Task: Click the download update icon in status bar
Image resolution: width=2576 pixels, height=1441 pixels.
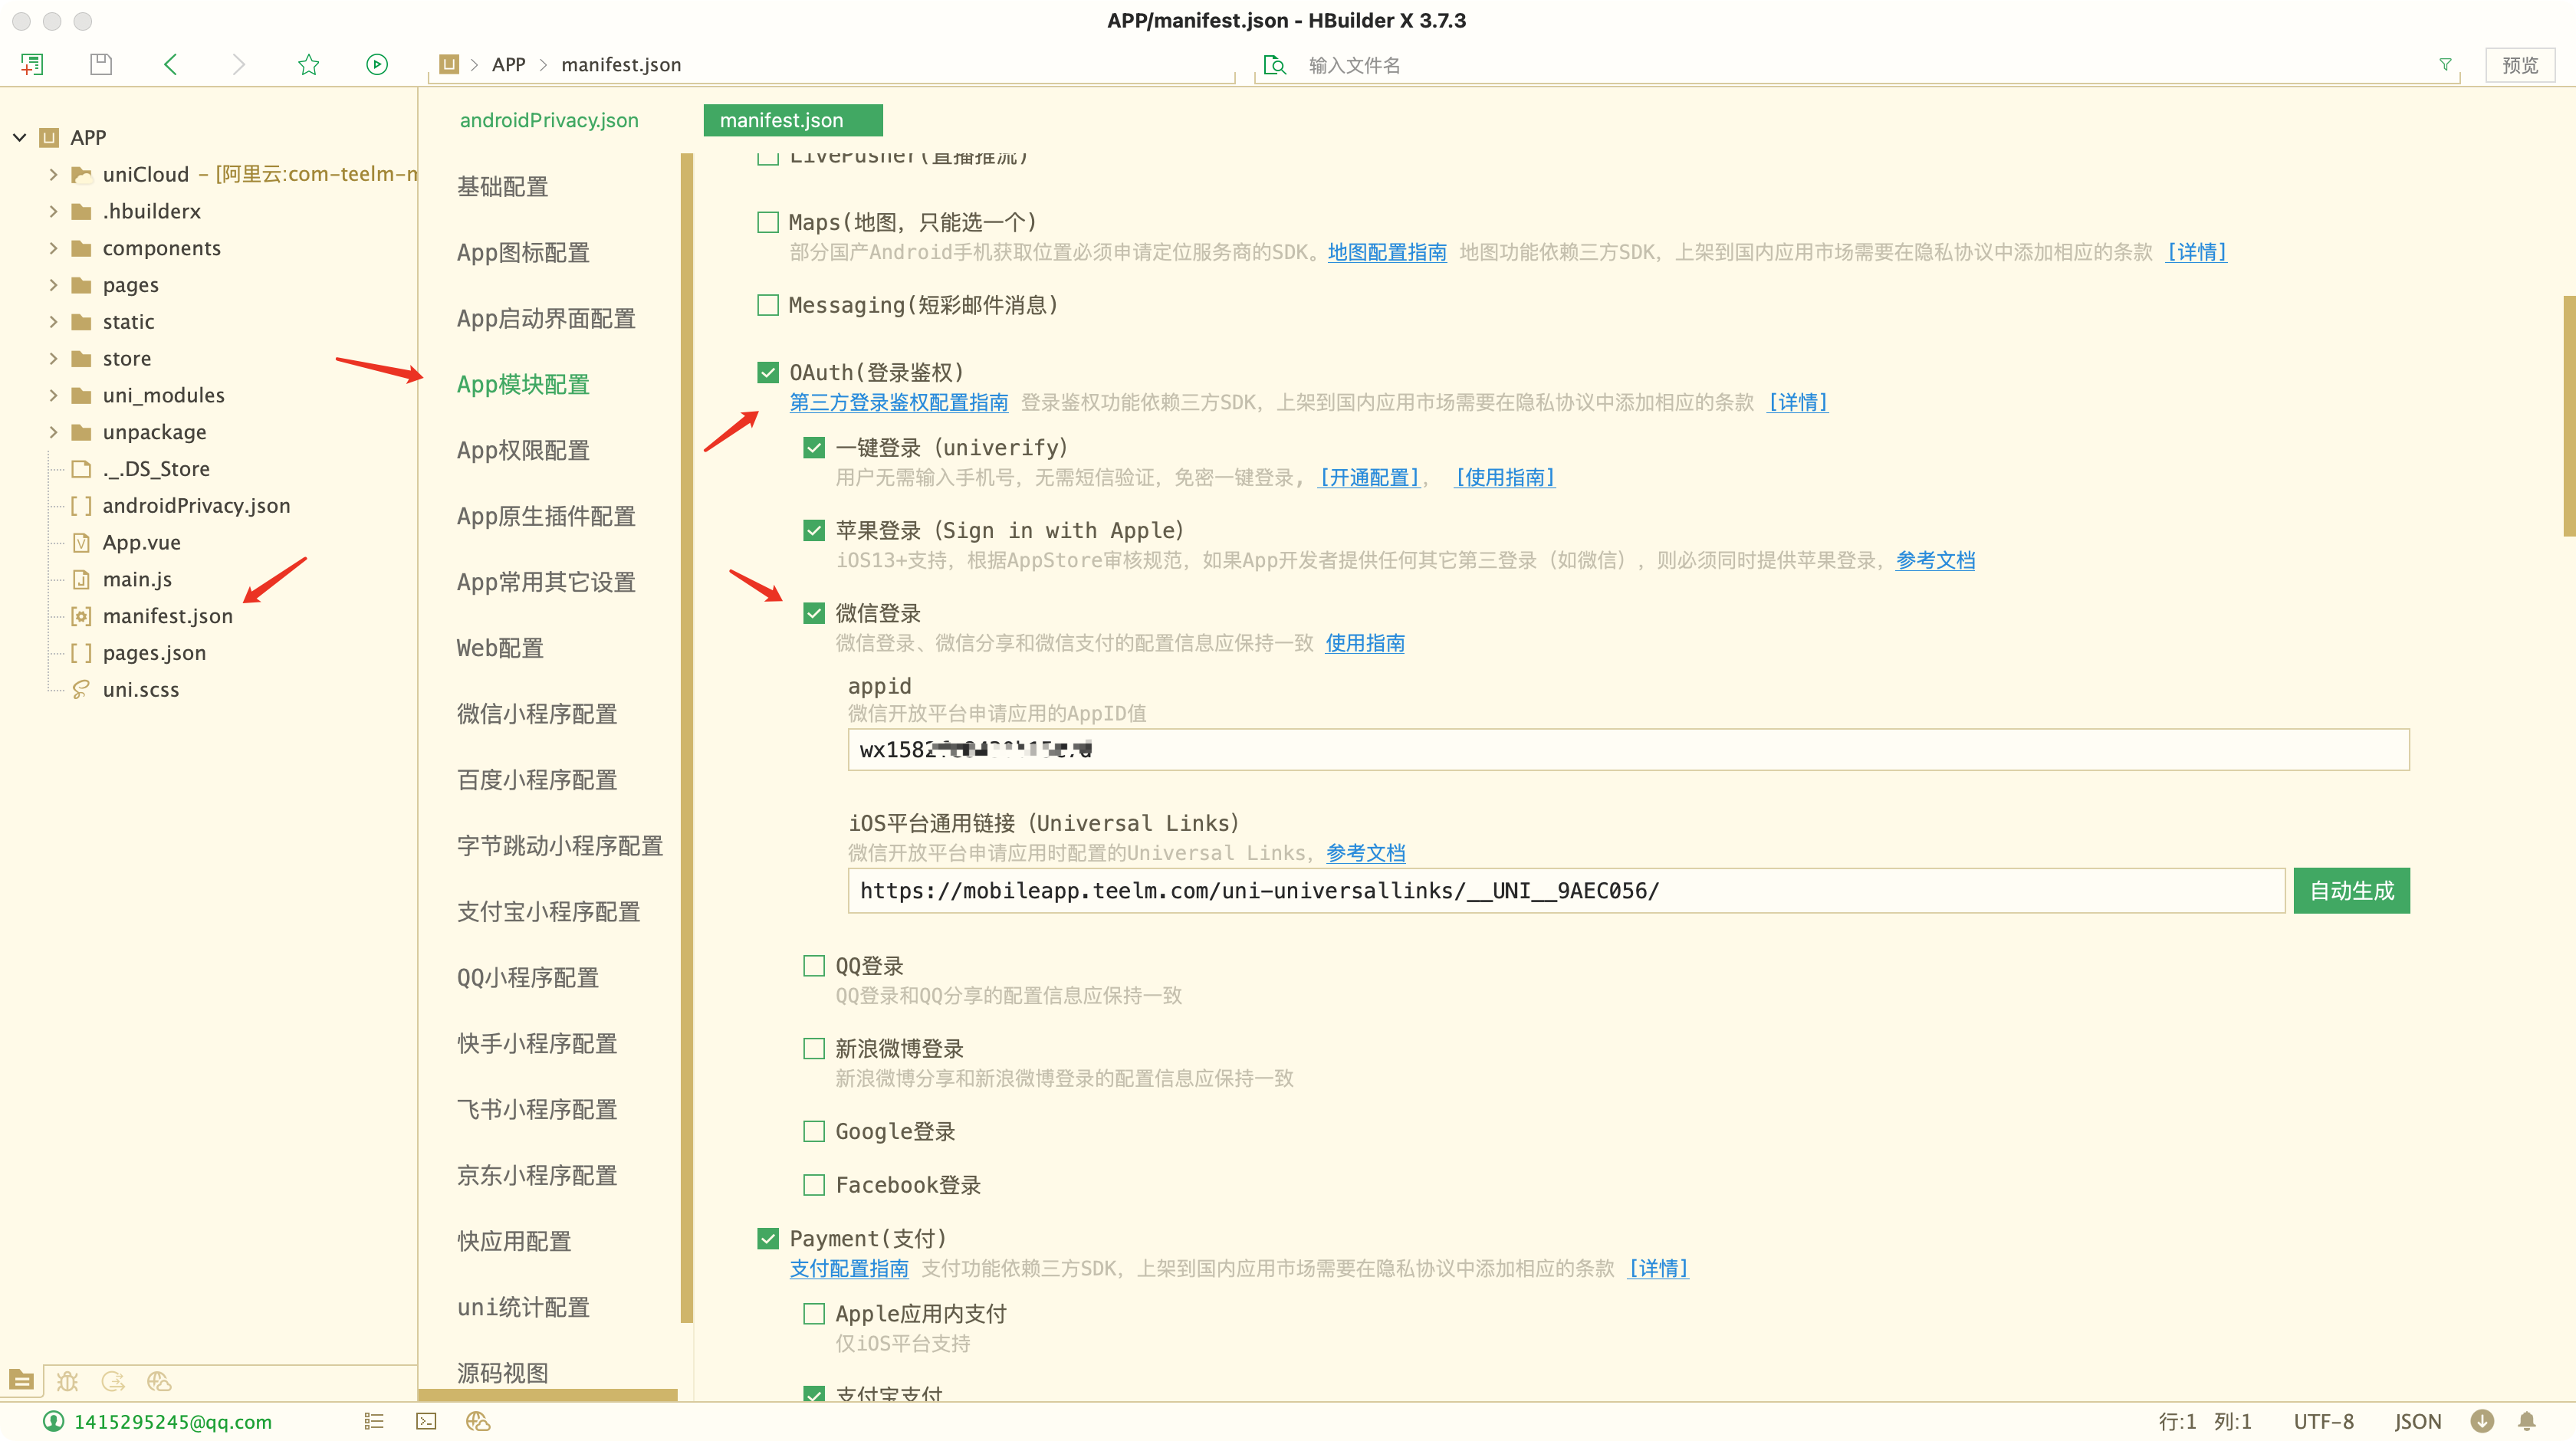Action: tap(2482, 1421)
